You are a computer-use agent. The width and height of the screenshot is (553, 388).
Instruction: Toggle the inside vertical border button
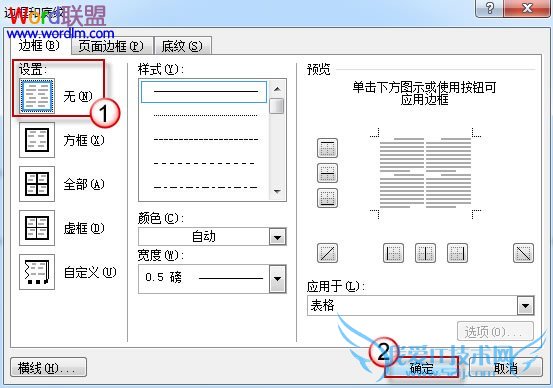click(425, 253)
